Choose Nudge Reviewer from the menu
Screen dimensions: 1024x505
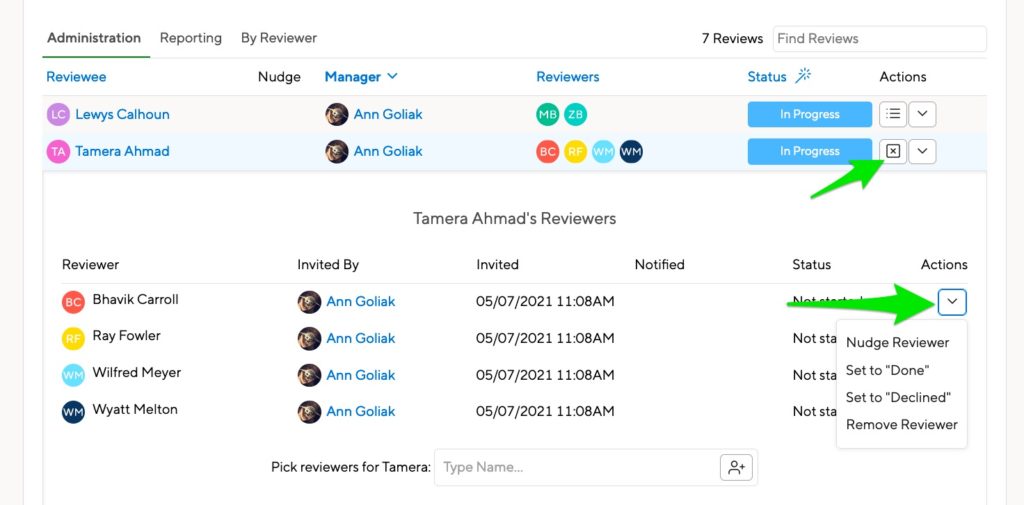point(897,342)
